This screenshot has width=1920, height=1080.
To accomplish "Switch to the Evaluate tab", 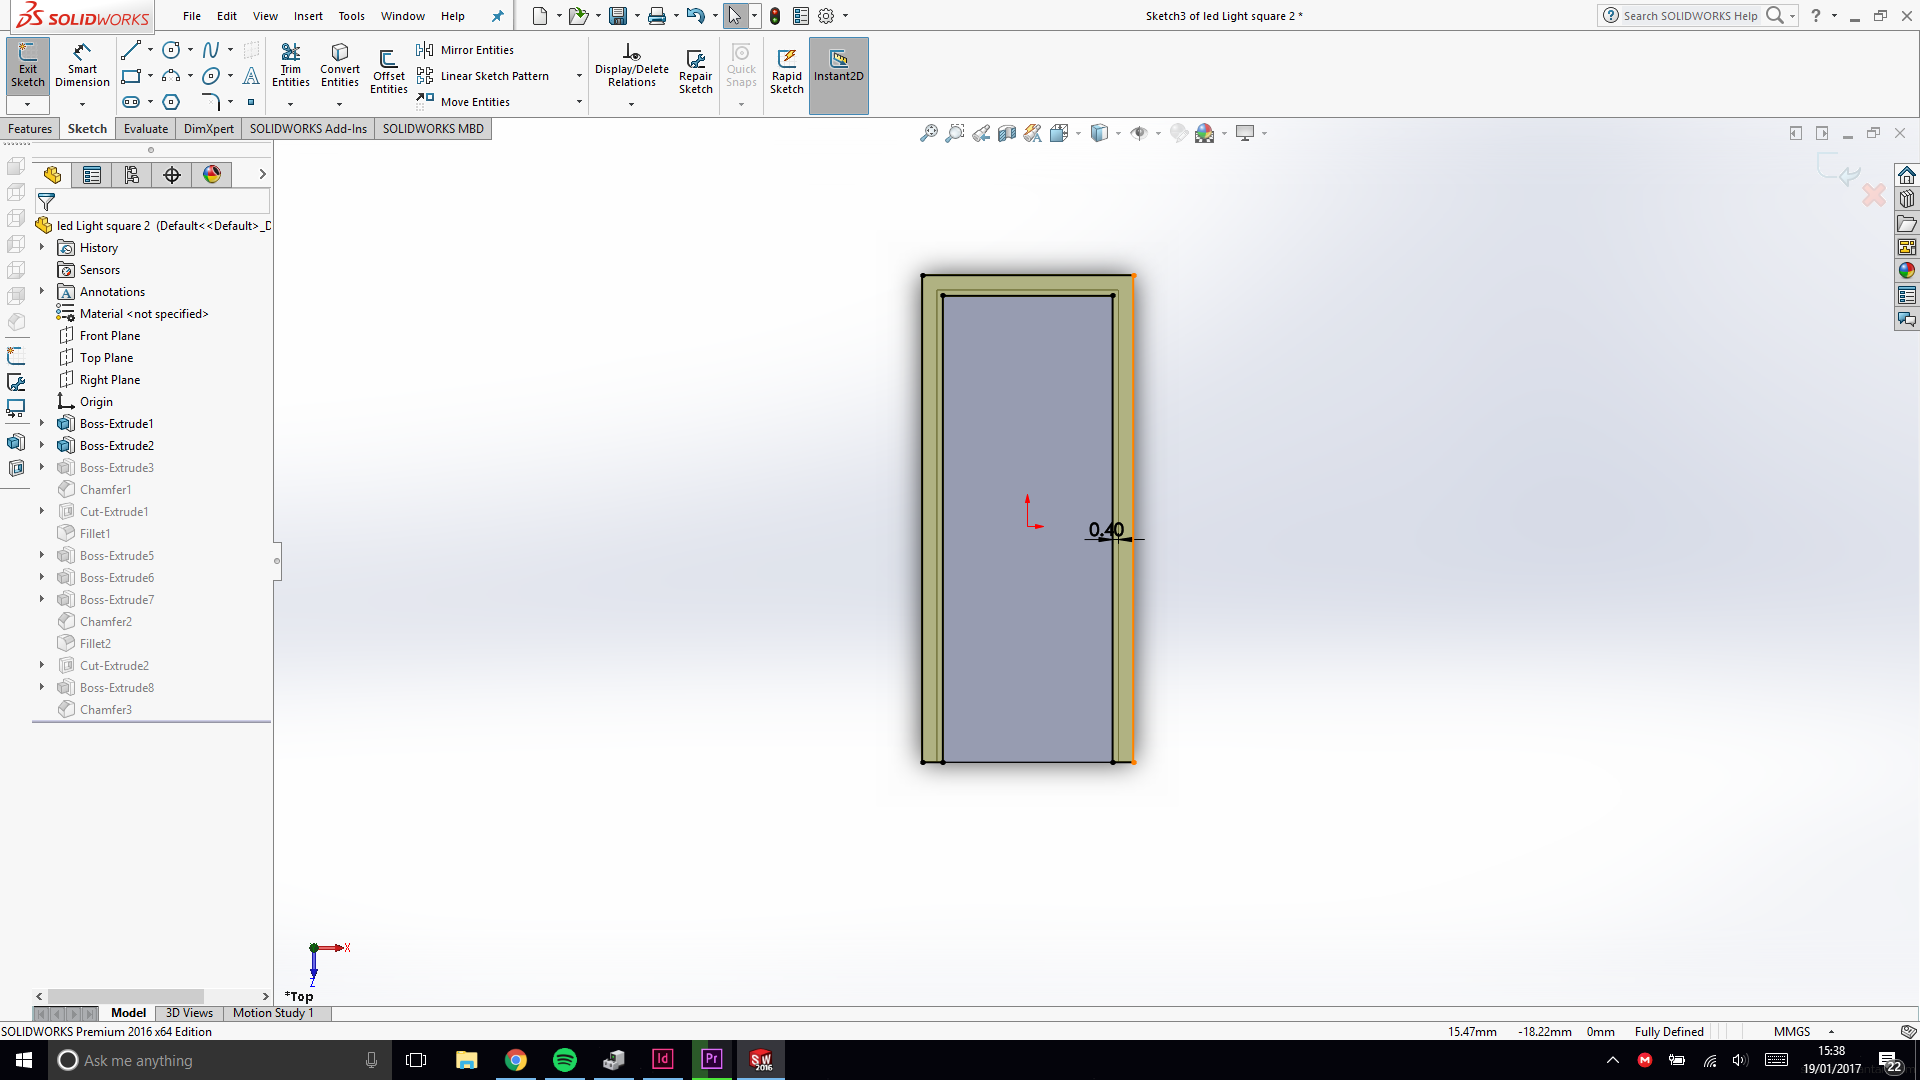I will coord(146,129).
